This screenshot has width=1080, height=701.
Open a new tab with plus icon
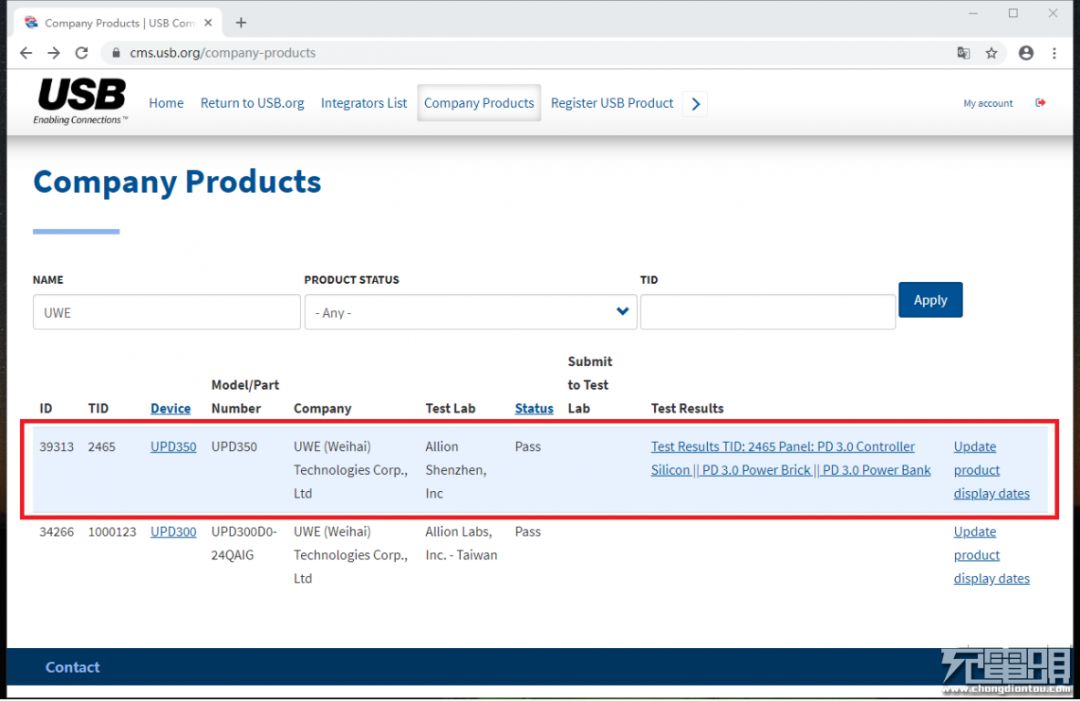[x=240, y=23]
